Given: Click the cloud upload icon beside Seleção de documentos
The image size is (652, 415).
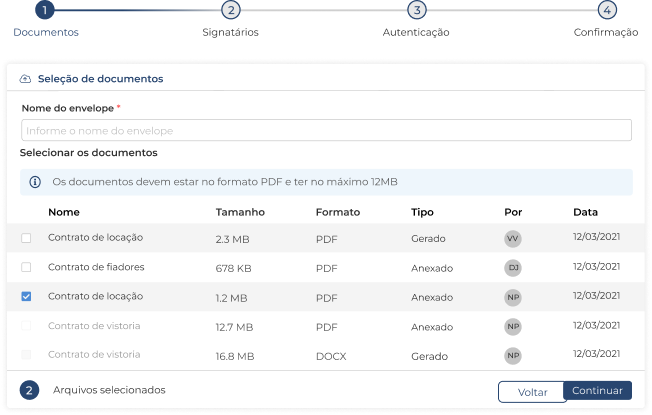Looking at the screenshot, I should 25,79.
